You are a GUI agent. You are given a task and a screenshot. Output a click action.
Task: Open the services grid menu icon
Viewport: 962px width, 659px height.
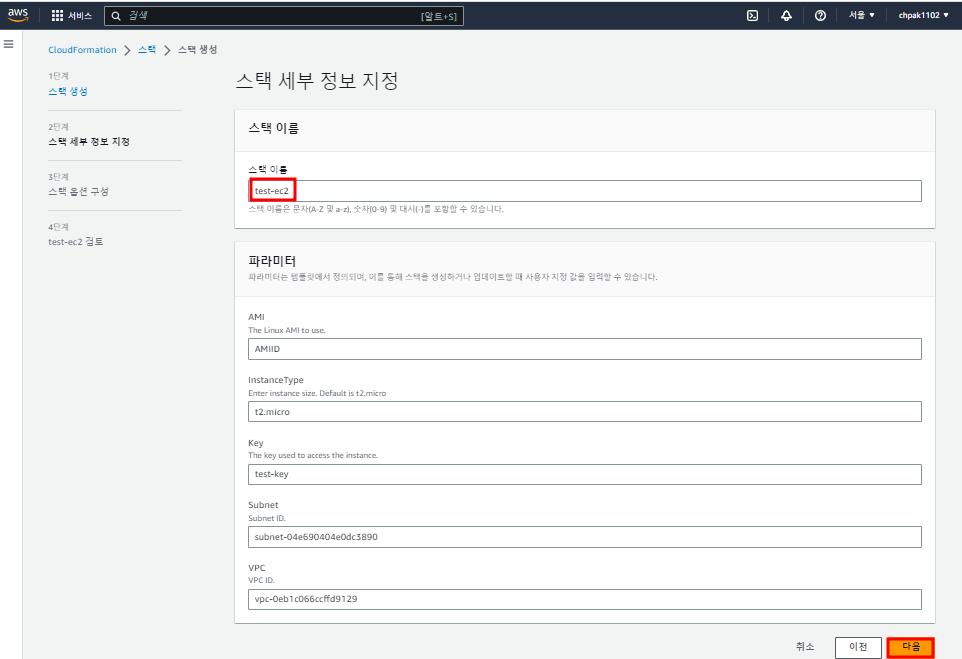coord(57,15)
